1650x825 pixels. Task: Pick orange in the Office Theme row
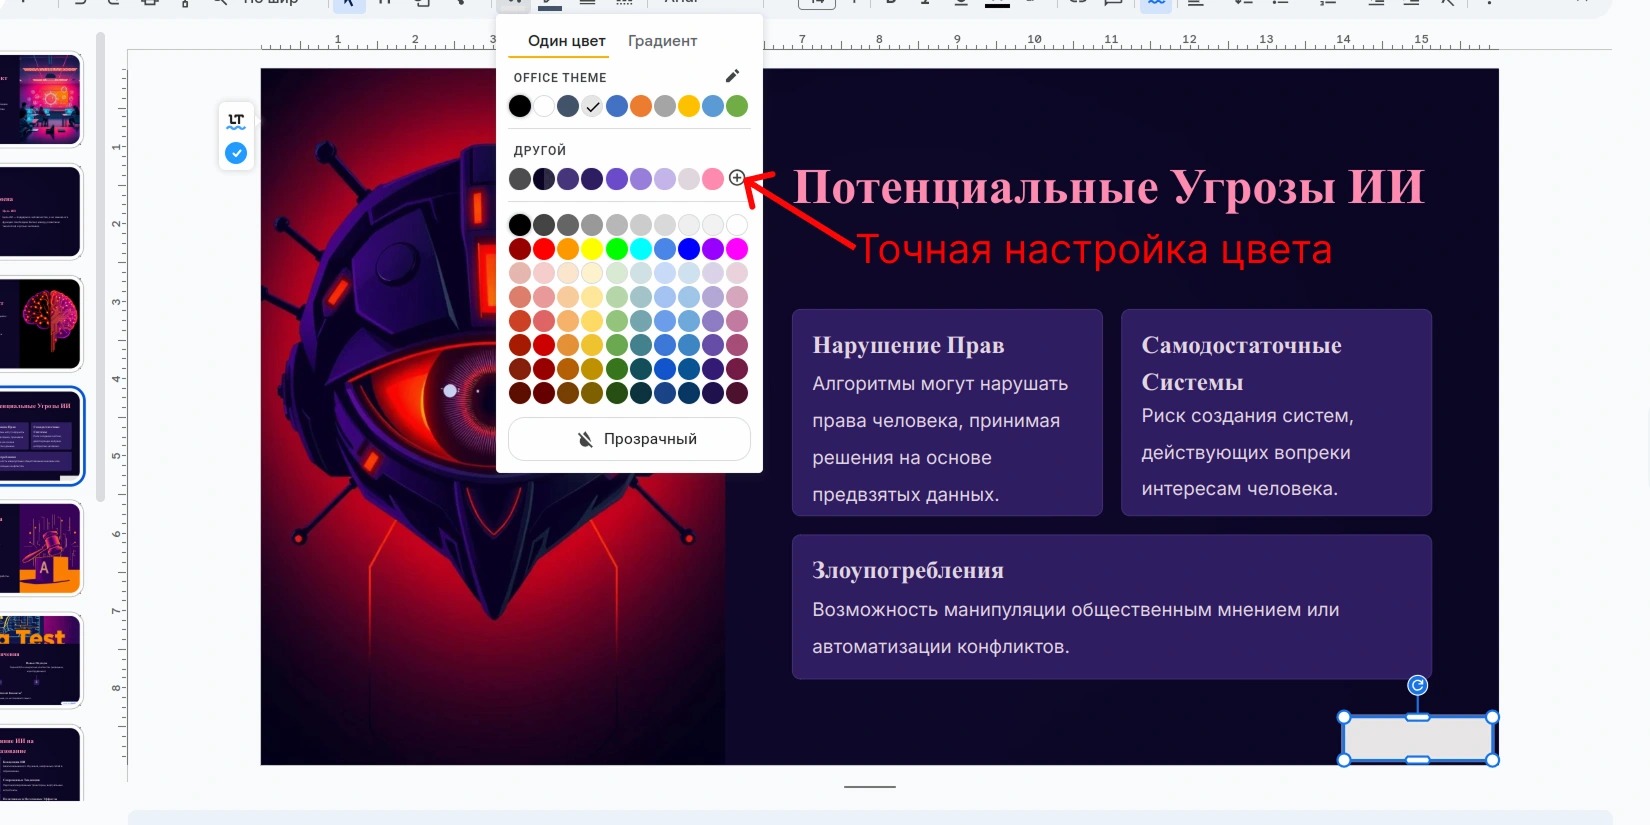pyautogui.click(x=641, y=106)
